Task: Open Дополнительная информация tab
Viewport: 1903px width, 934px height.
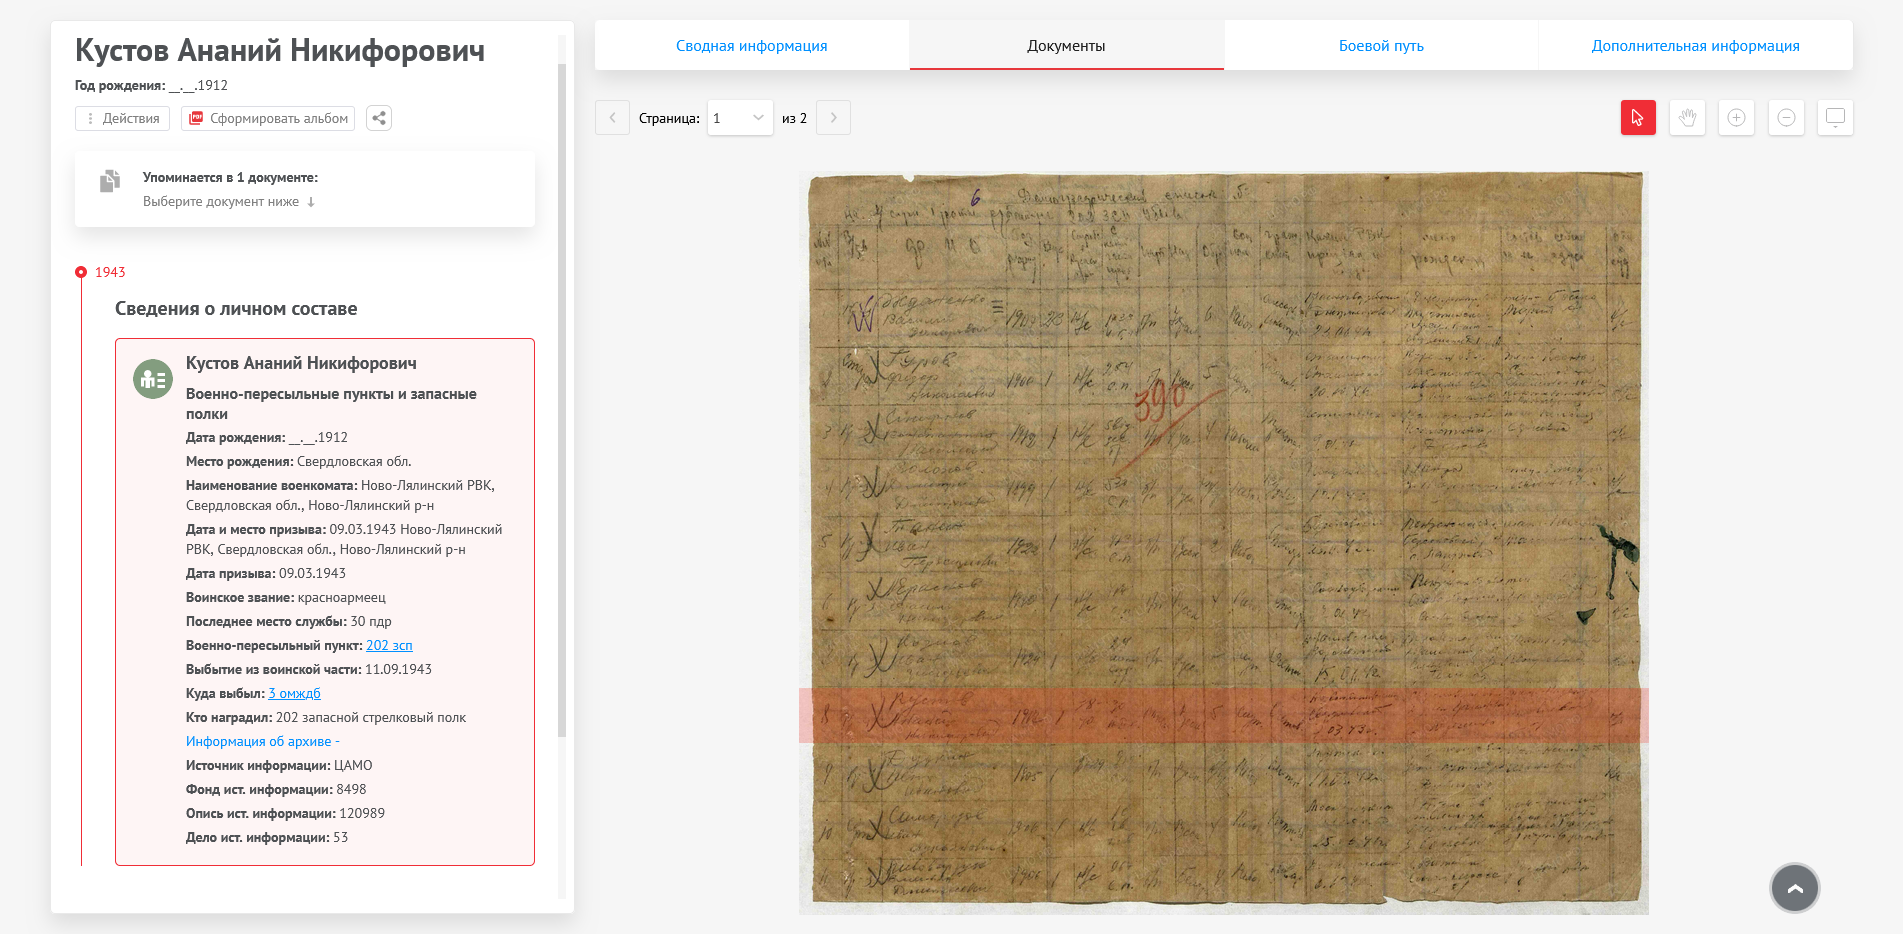Action: [x=1695, y=46]
